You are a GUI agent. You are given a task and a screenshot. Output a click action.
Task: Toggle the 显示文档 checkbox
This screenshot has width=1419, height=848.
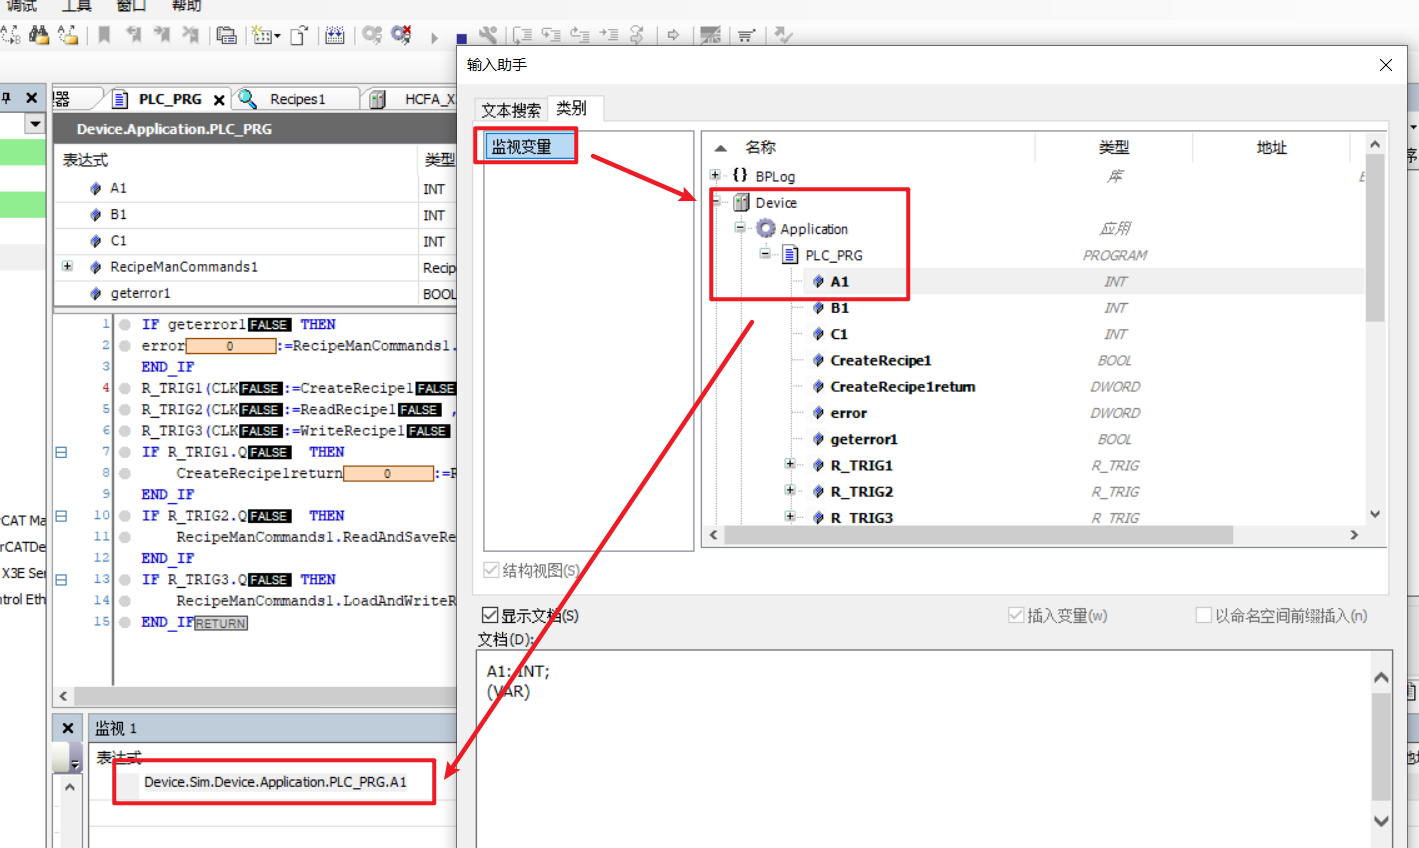tap(490, 615)
